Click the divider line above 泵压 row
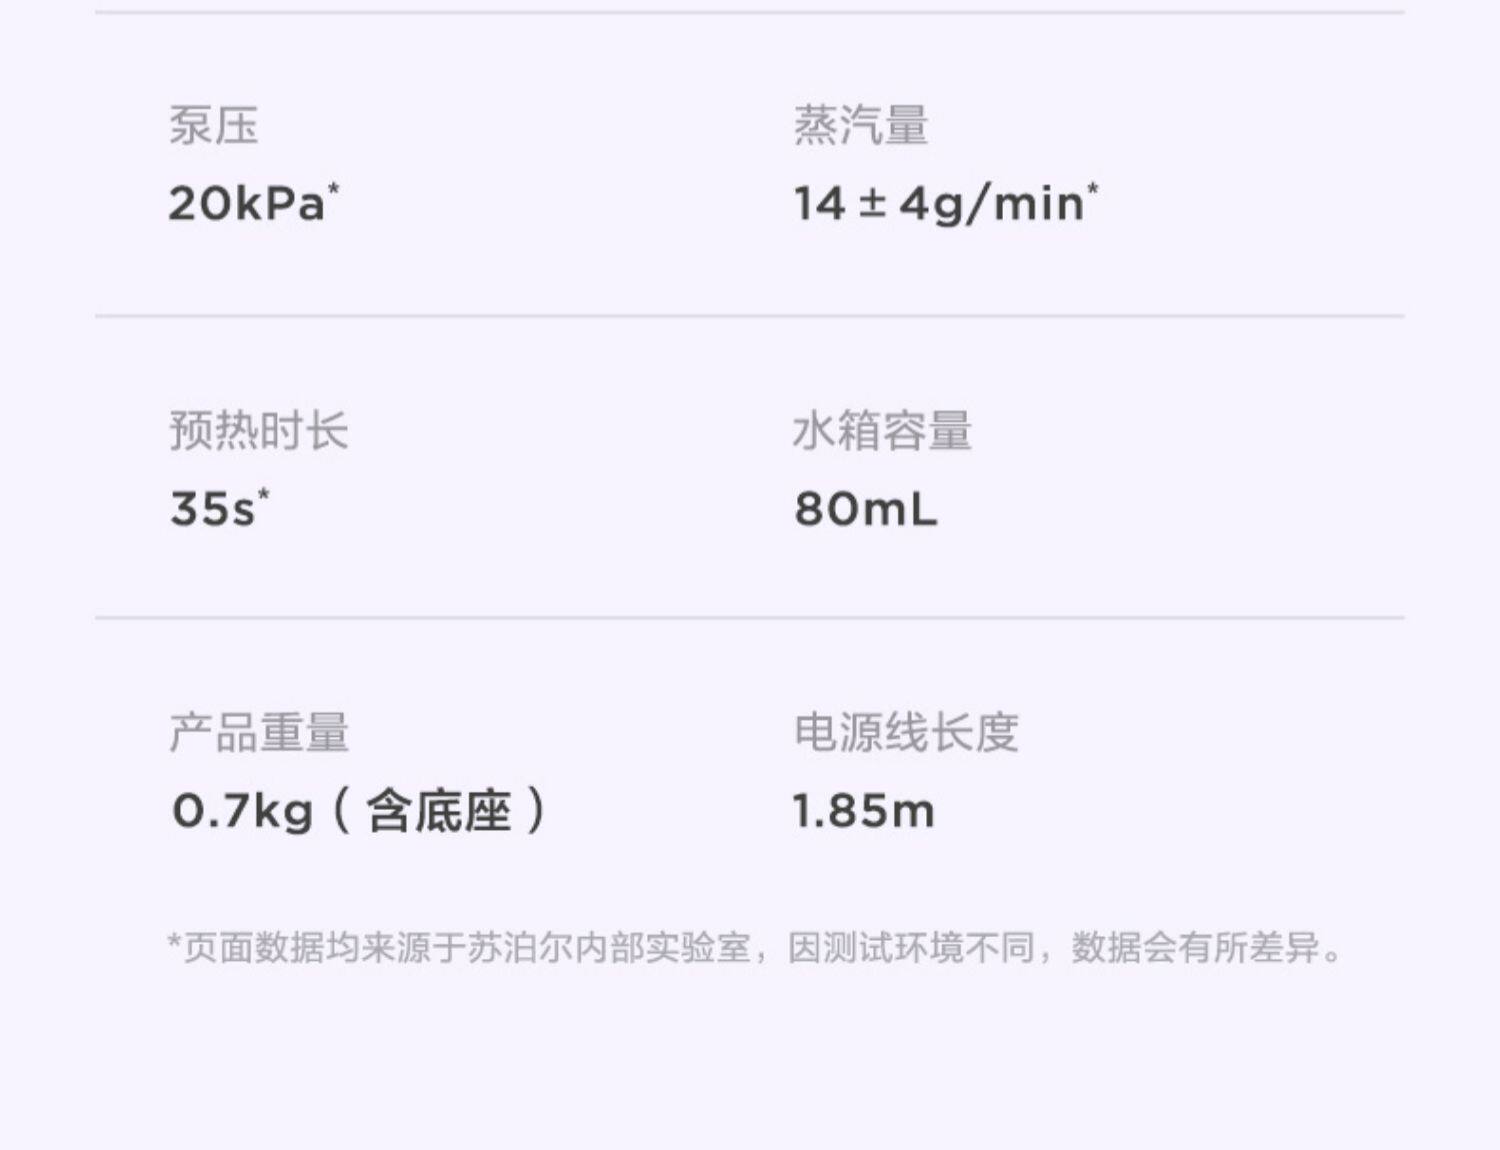This screenshot has width=1500, height=1150. 750,13
